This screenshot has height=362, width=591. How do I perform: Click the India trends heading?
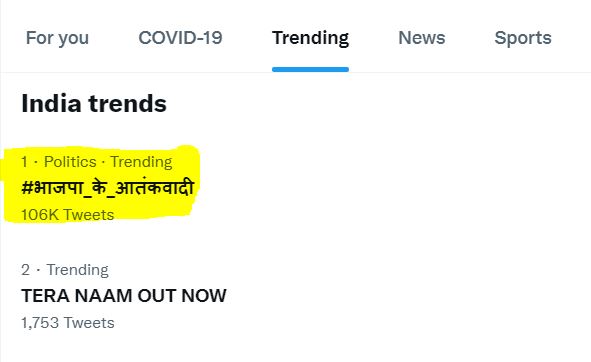coord(94,103)
